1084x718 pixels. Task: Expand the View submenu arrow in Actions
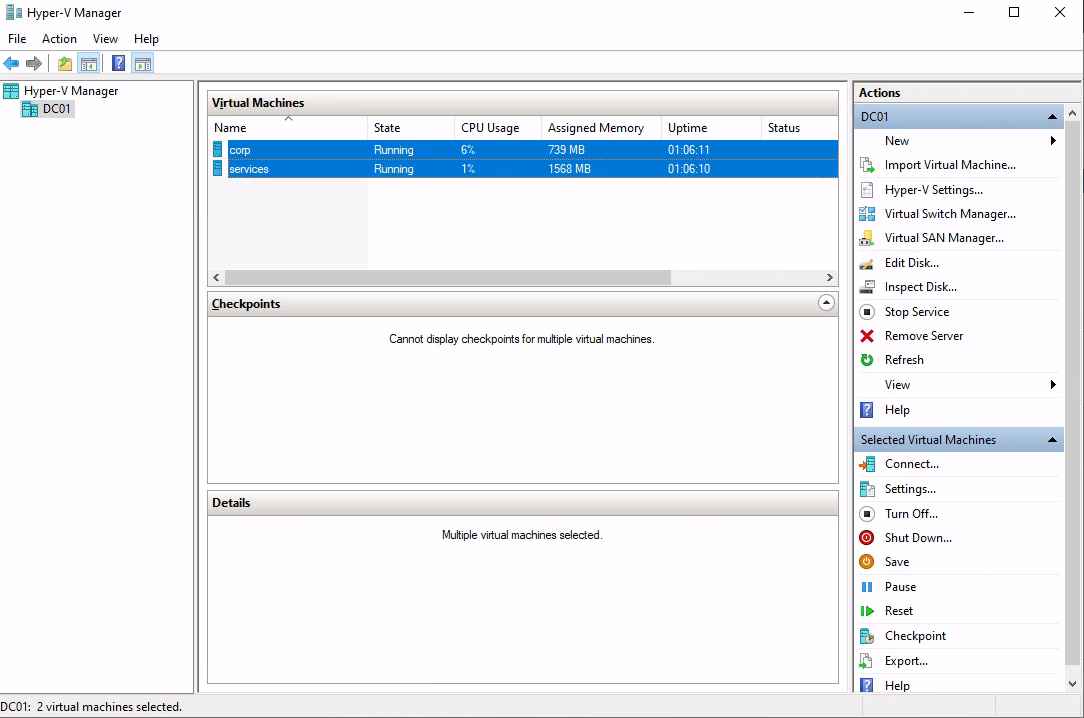point(1053,385)
